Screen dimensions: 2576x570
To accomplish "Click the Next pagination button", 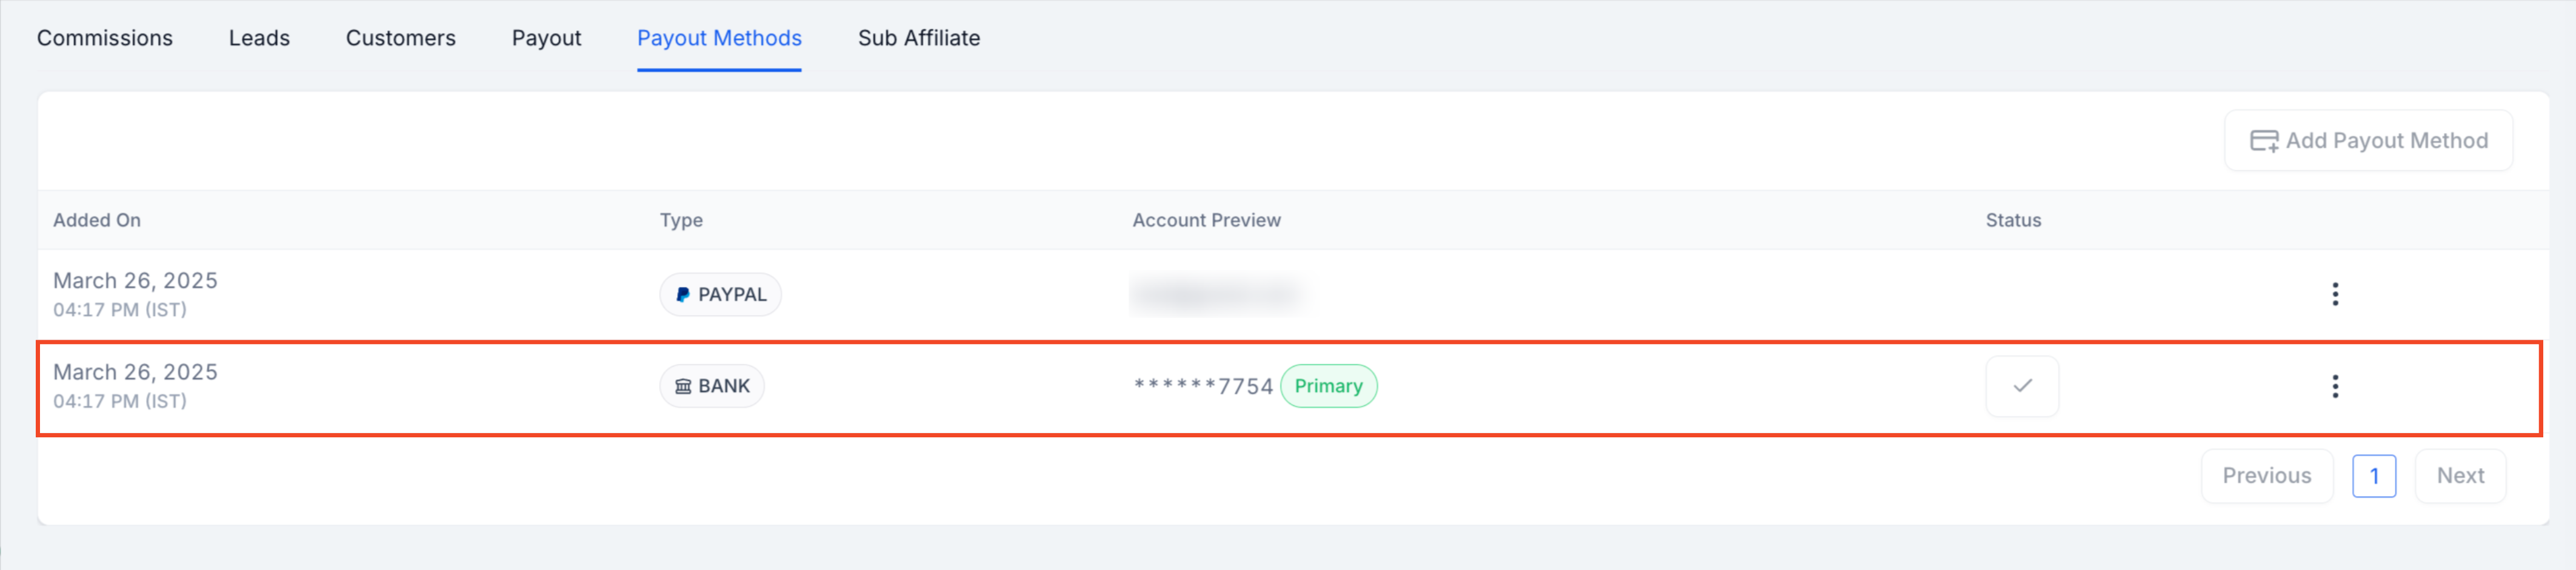I will [x=2460, y=476].
